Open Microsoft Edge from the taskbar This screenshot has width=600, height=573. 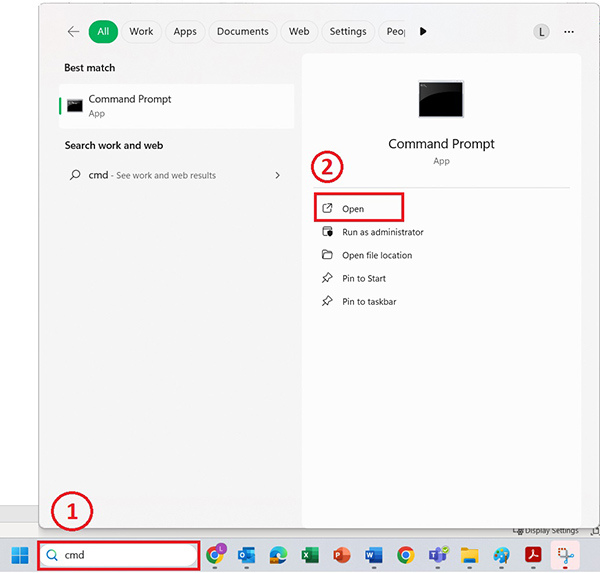point(278,555)
